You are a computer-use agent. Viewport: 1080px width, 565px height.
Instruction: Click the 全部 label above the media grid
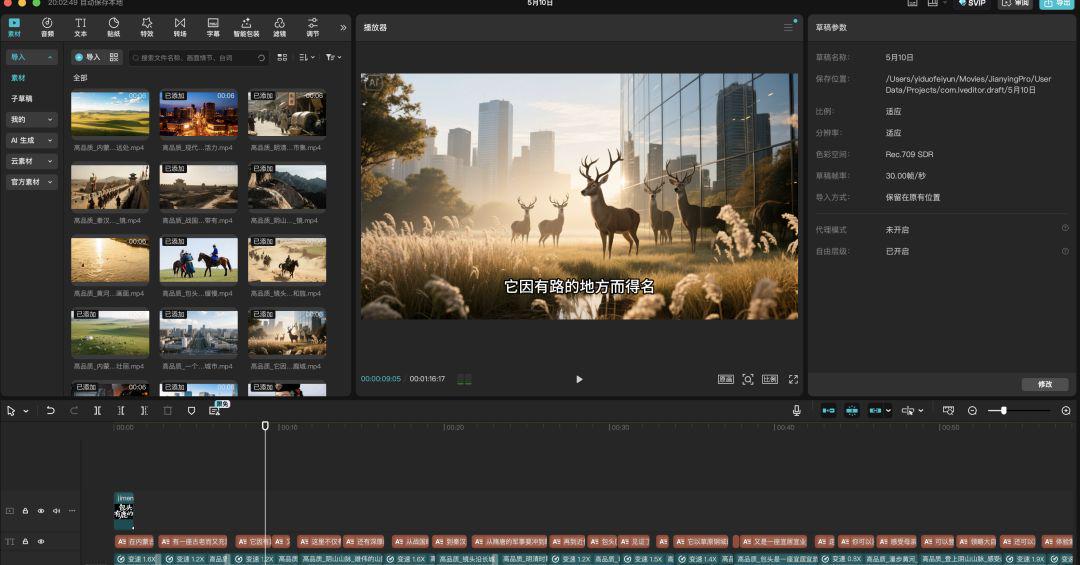(x=81, y=78)
